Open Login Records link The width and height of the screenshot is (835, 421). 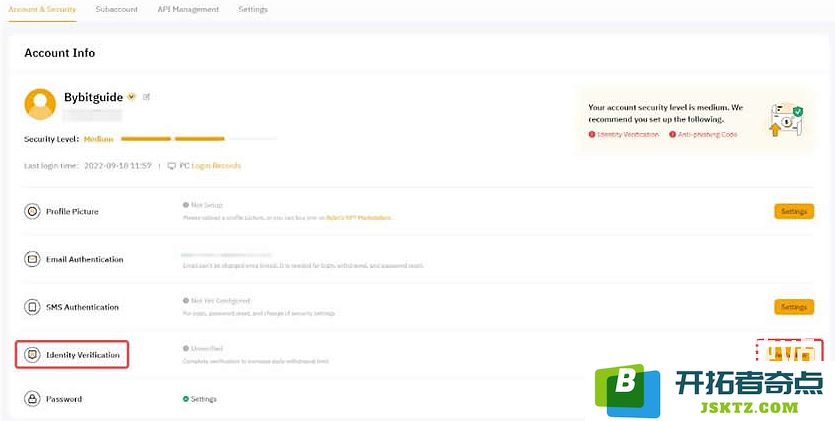click(x=216, y=166)
